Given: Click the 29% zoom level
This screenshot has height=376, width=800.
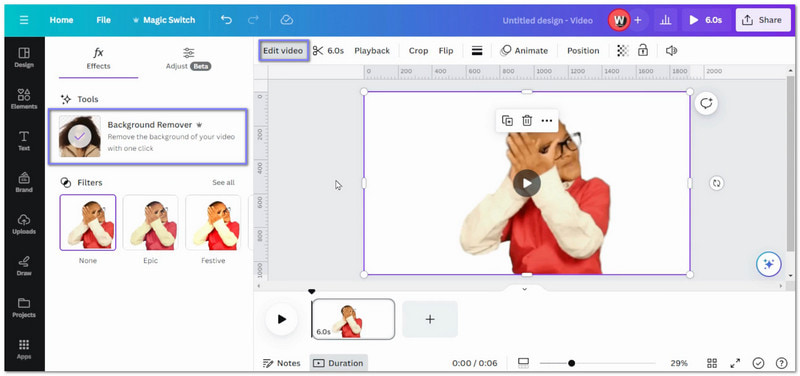Looking at the screenshot, I should click(x=679, y=363).
